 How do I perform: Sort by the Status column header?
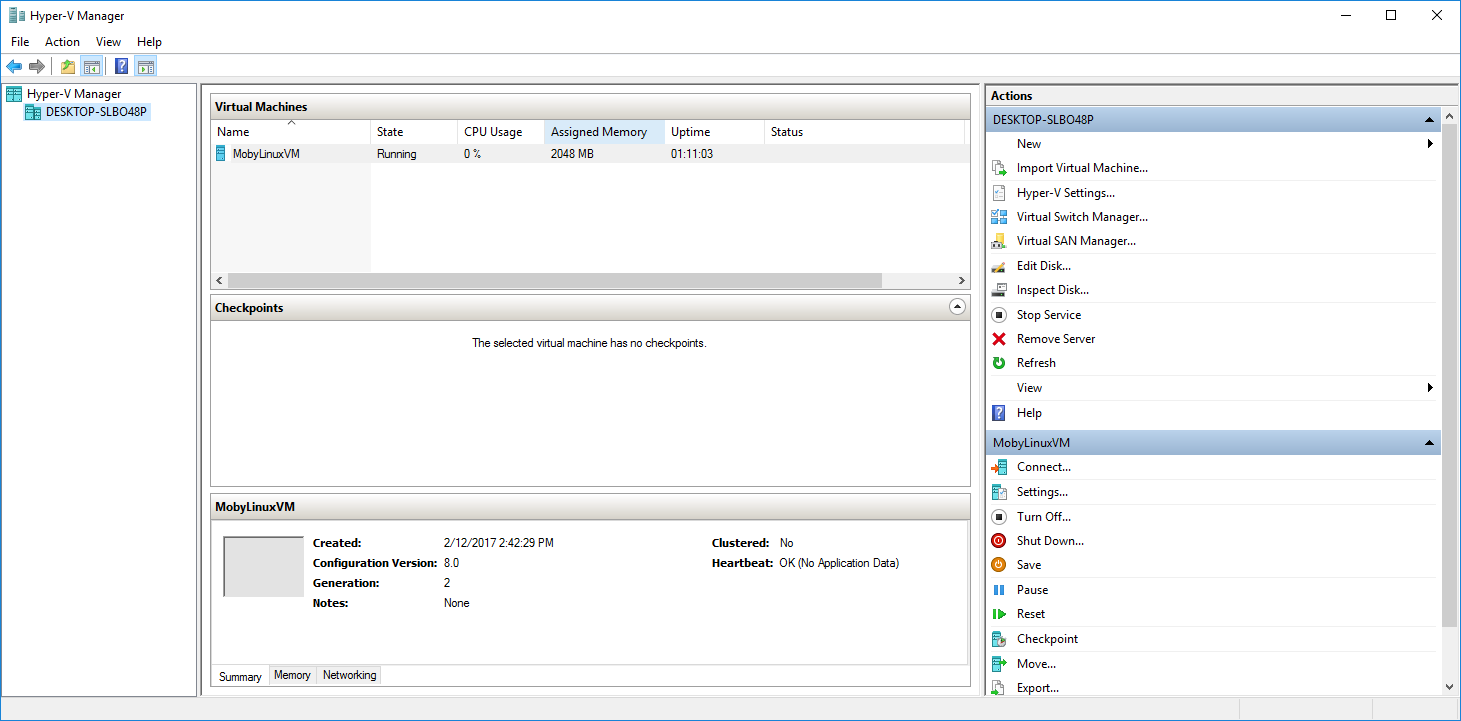coord(864,132)
